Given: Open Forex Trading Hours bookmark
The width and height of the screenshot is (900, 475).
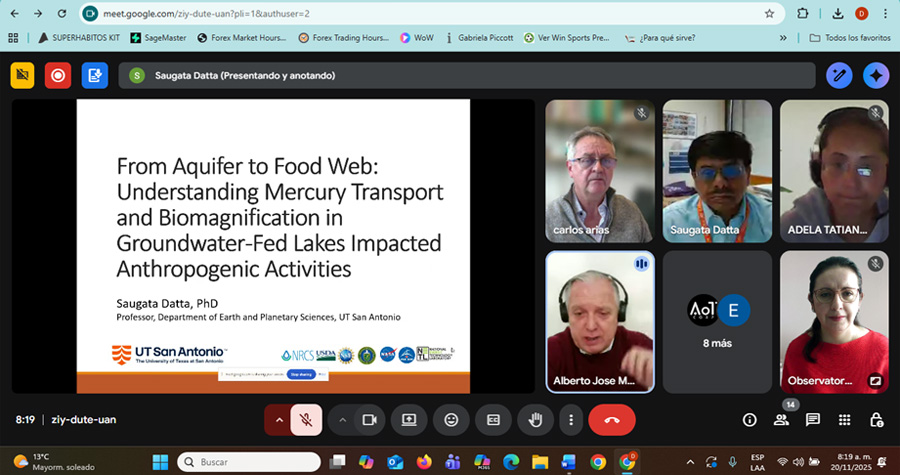Looking at the screenshot, I should coord(344,38).
